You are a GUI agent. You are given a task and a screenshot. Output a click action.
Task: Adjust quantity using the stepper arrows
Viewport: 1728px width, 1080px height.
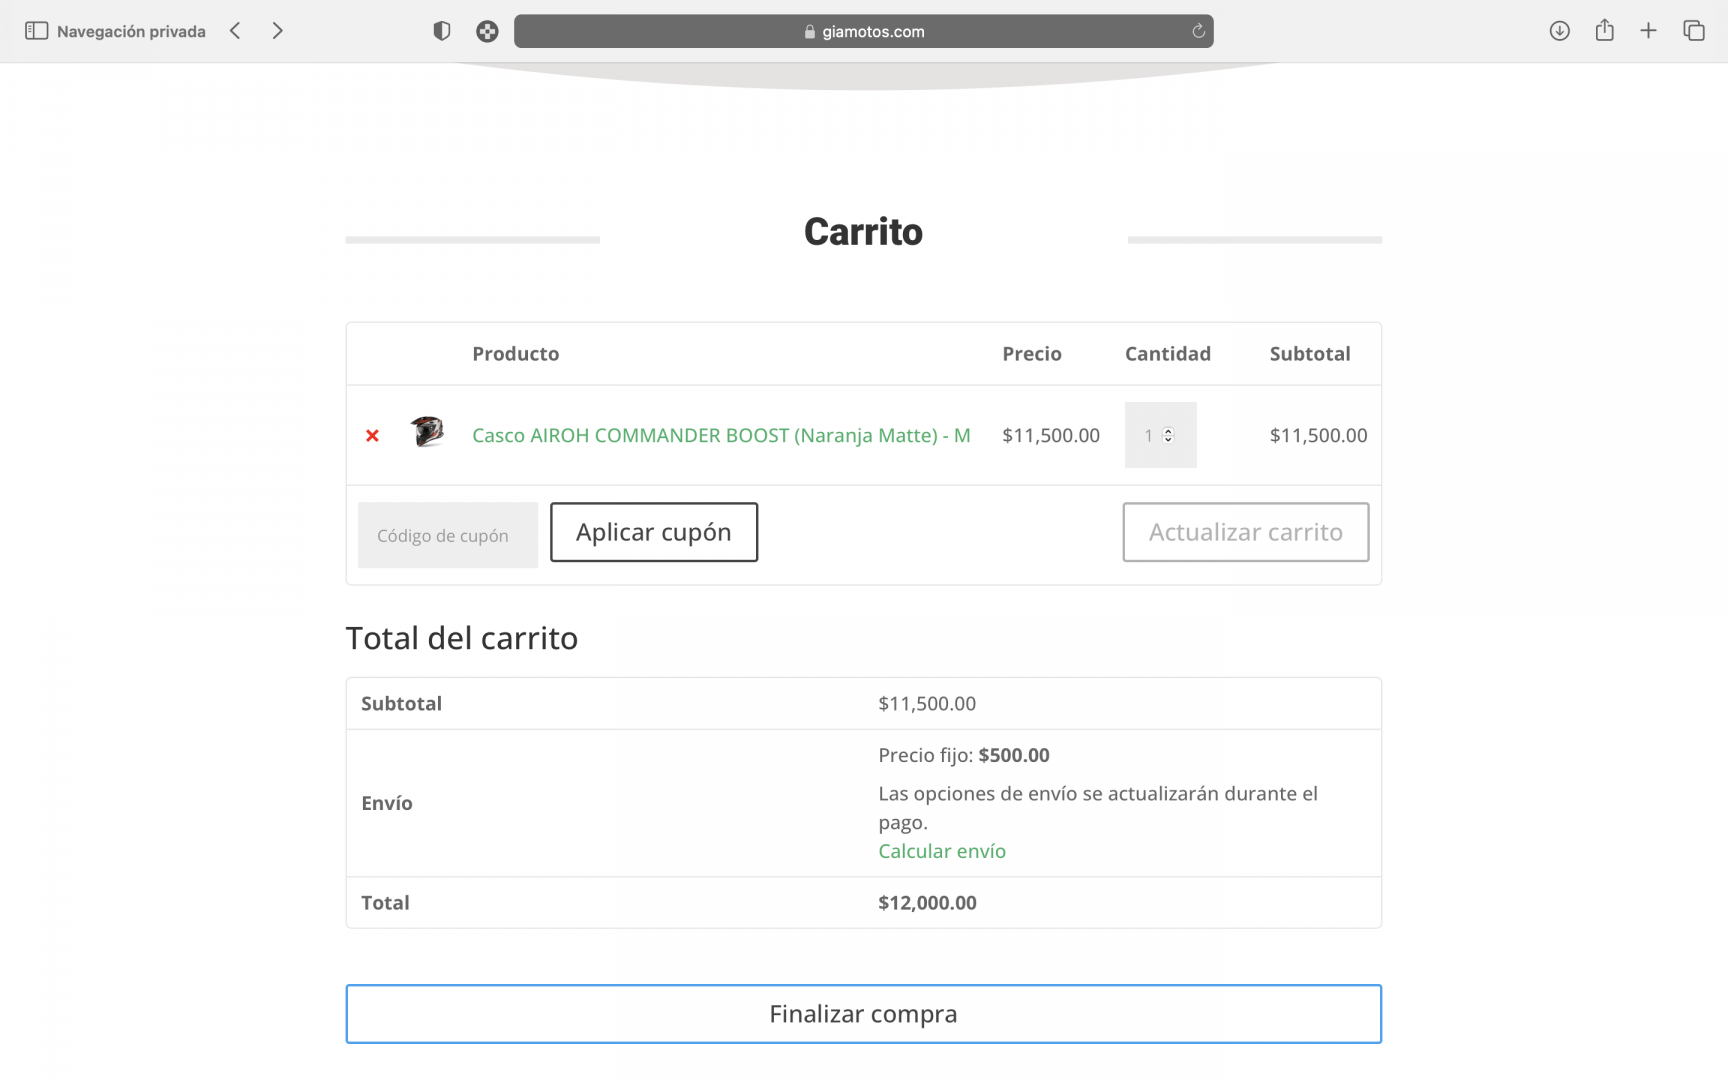tap(1168, 435)
